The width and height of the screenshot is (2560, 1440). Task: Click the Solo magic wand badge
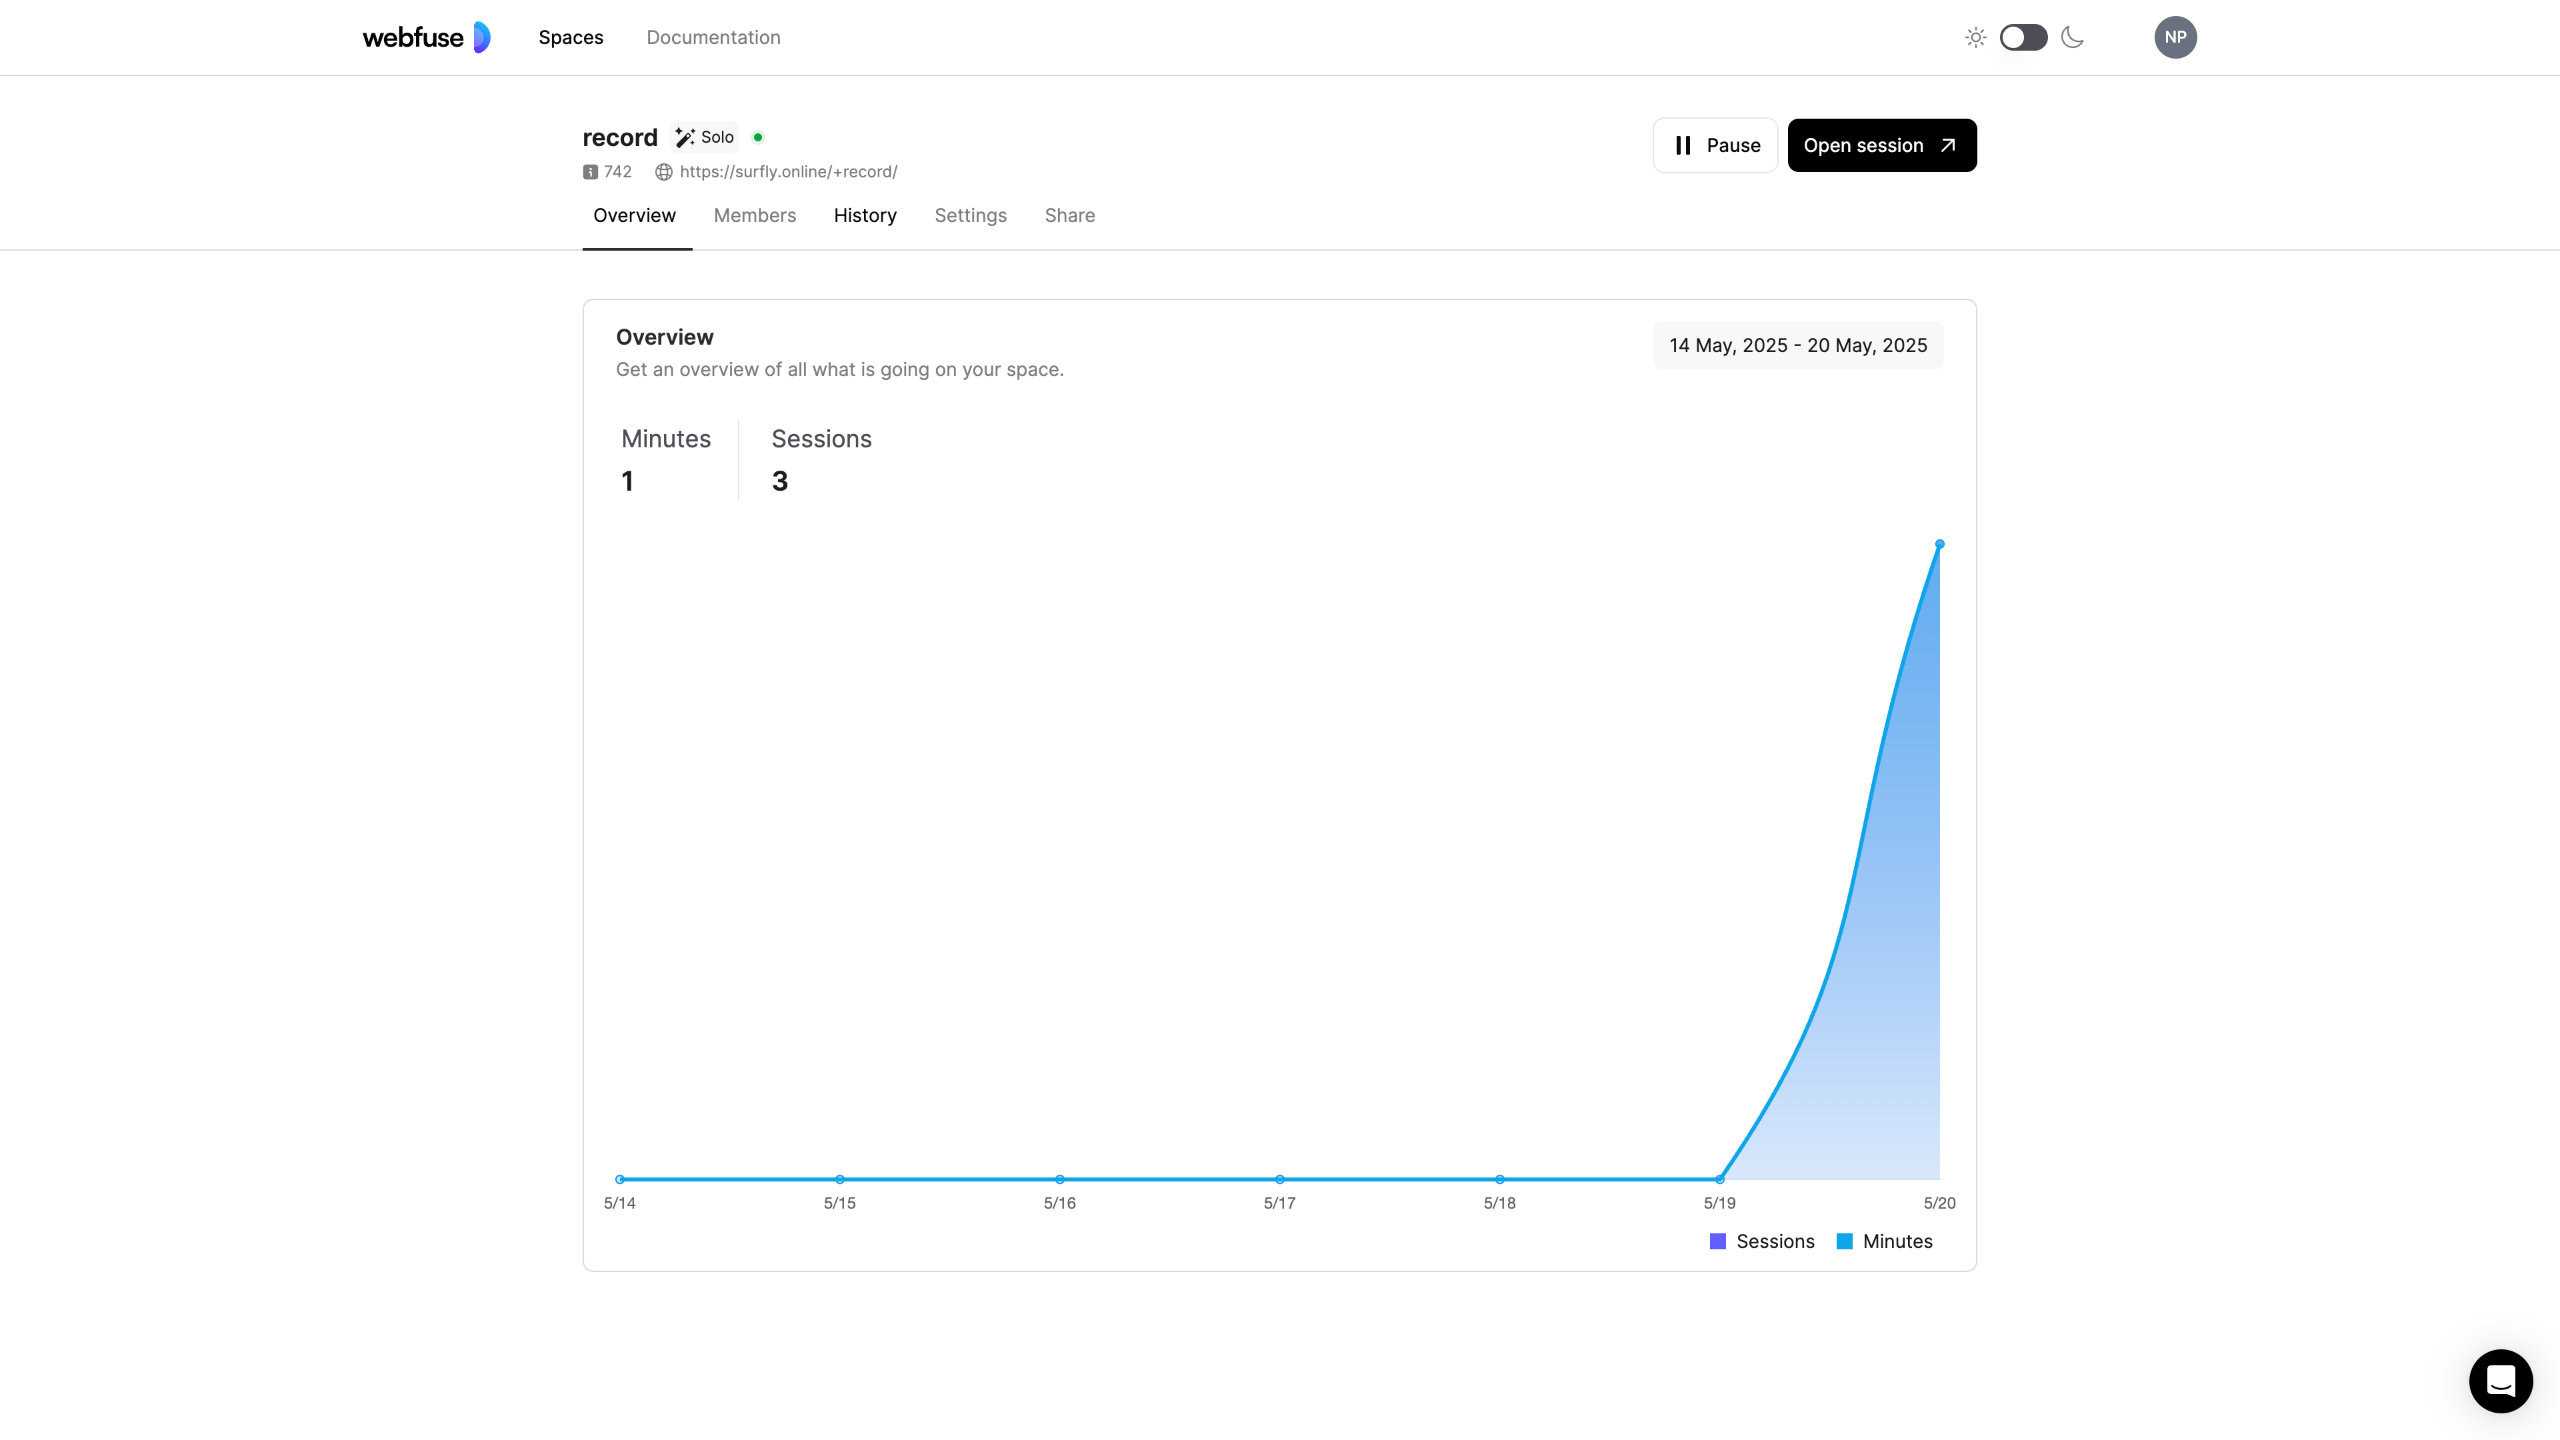click(x=704, y=137)
